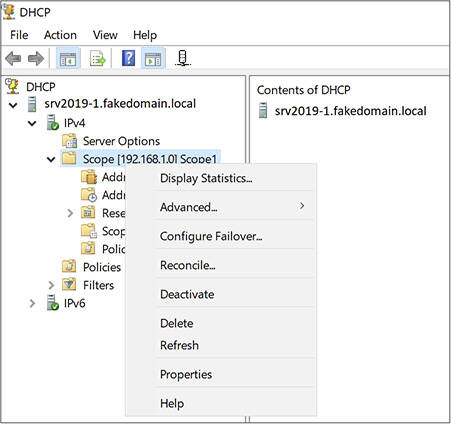Click the Scope 192.168.1.0 folder icon

(69, 158)
